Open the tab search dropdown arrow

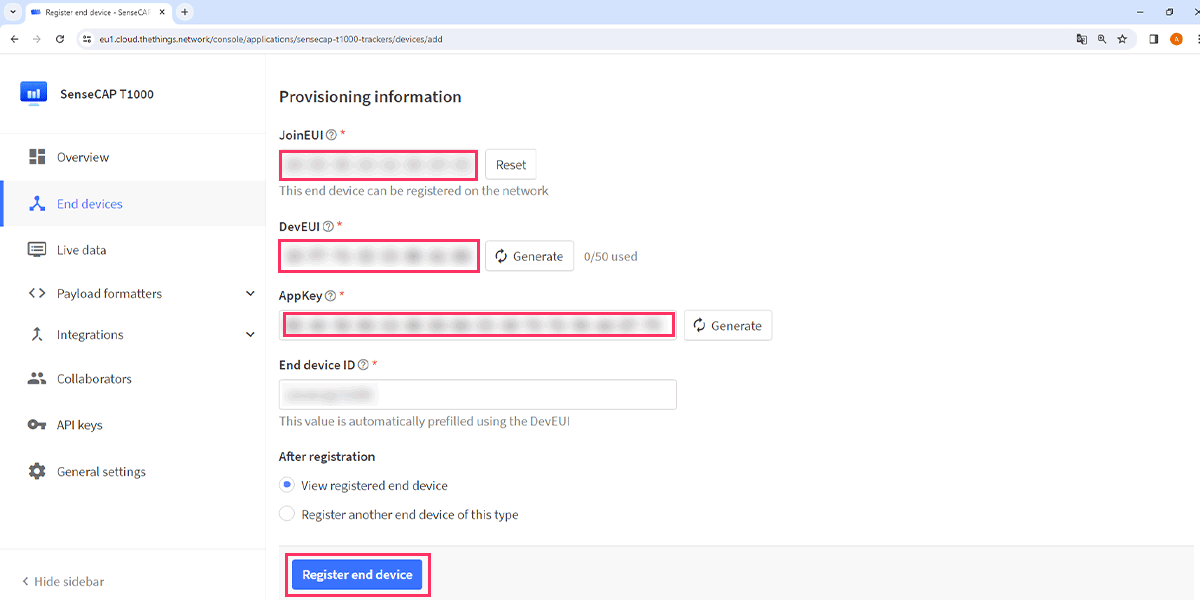11,12
